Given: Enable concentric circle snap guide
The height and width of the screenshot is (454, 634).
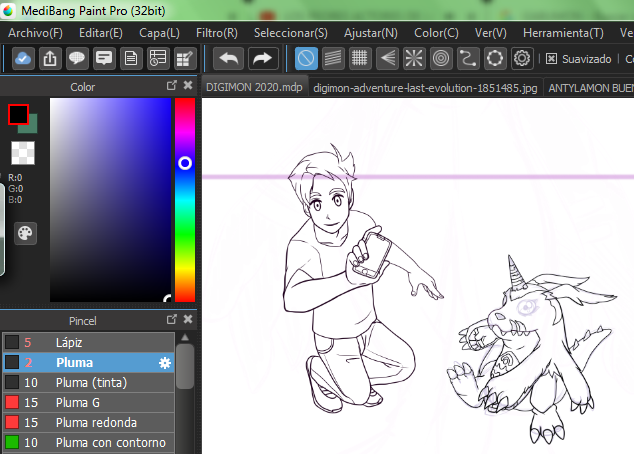Looking at the screenshot, I should click(441, 59).
